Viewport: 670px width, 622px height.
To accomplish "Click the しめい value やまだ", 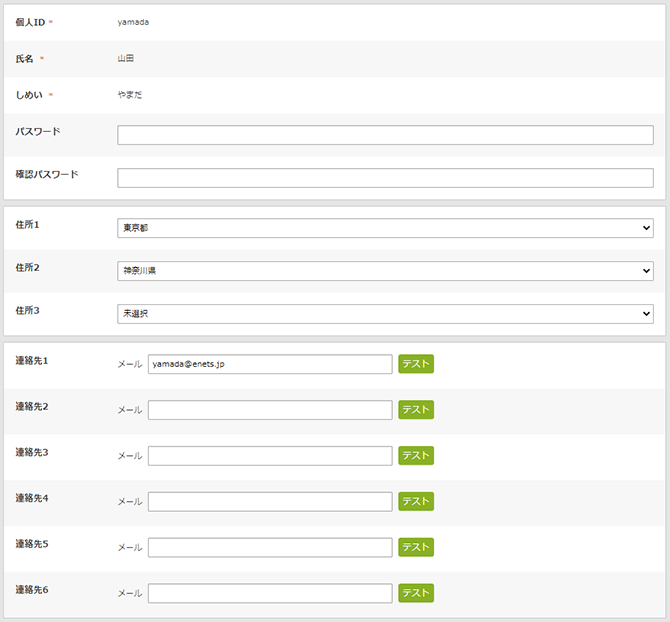I will [130, 96].
